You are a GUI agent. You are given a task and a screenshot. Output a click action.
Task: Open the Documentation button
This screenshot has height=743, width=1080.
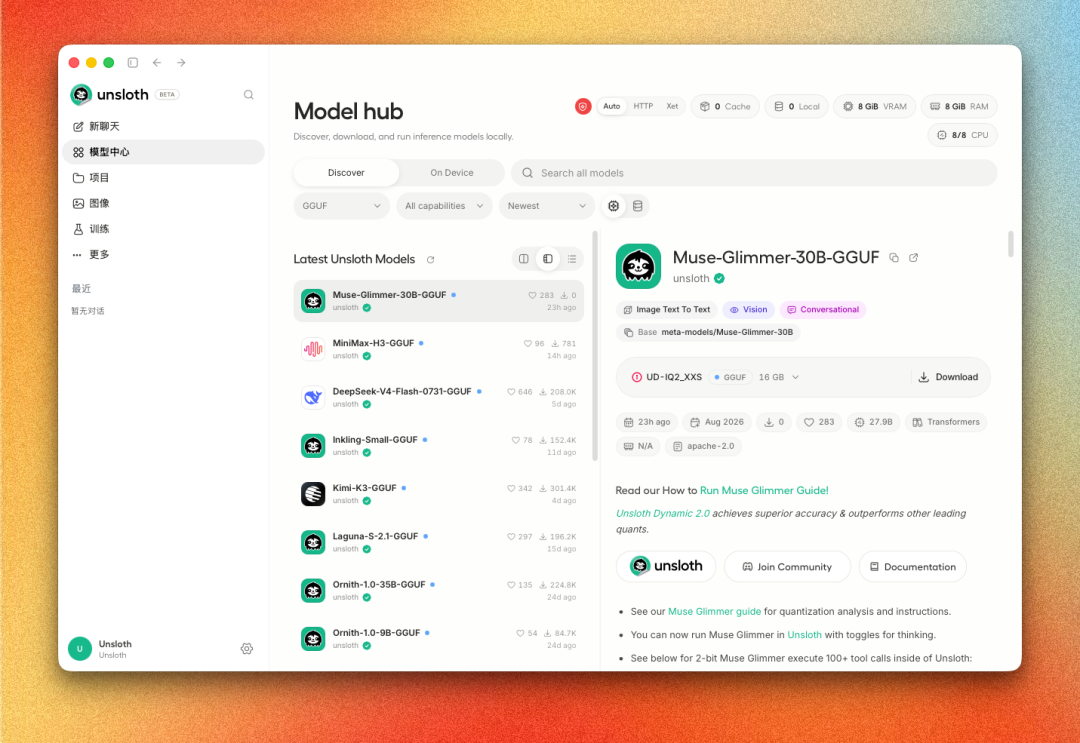click(913, 566)
